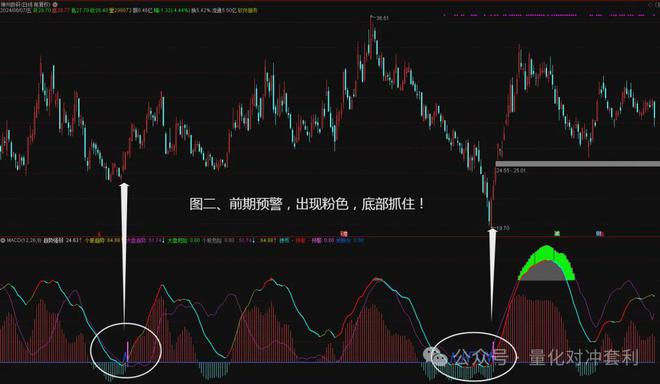Viewport: 660px width, 384px height.
Task: Open the red event marker above indicator panel
Action: 344,234
